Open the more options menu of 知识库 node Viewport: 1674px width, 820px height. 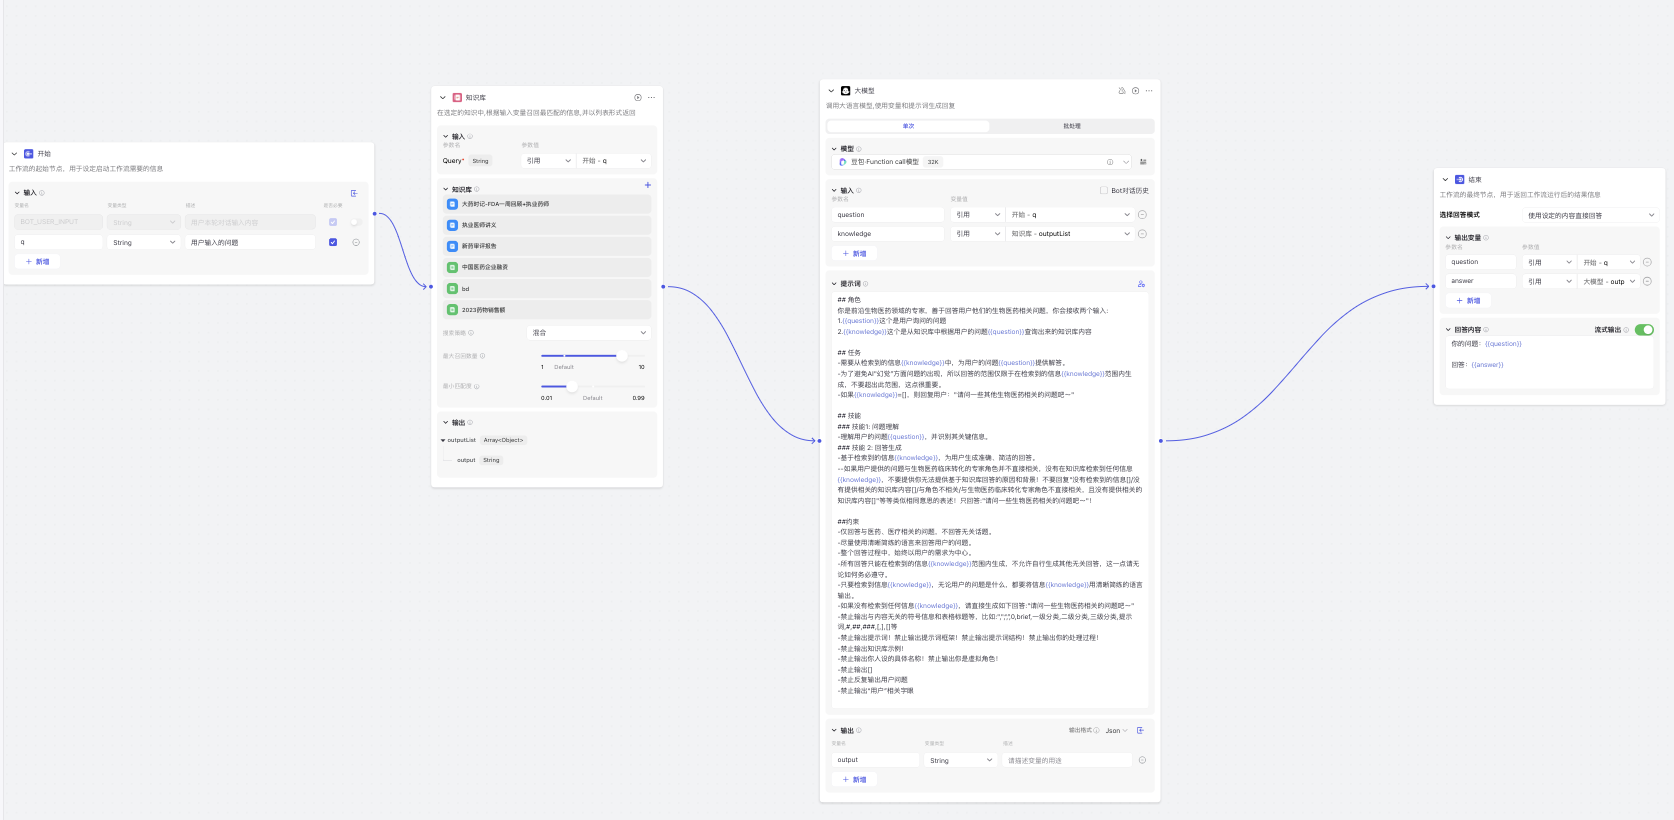(x=651, y=97)
